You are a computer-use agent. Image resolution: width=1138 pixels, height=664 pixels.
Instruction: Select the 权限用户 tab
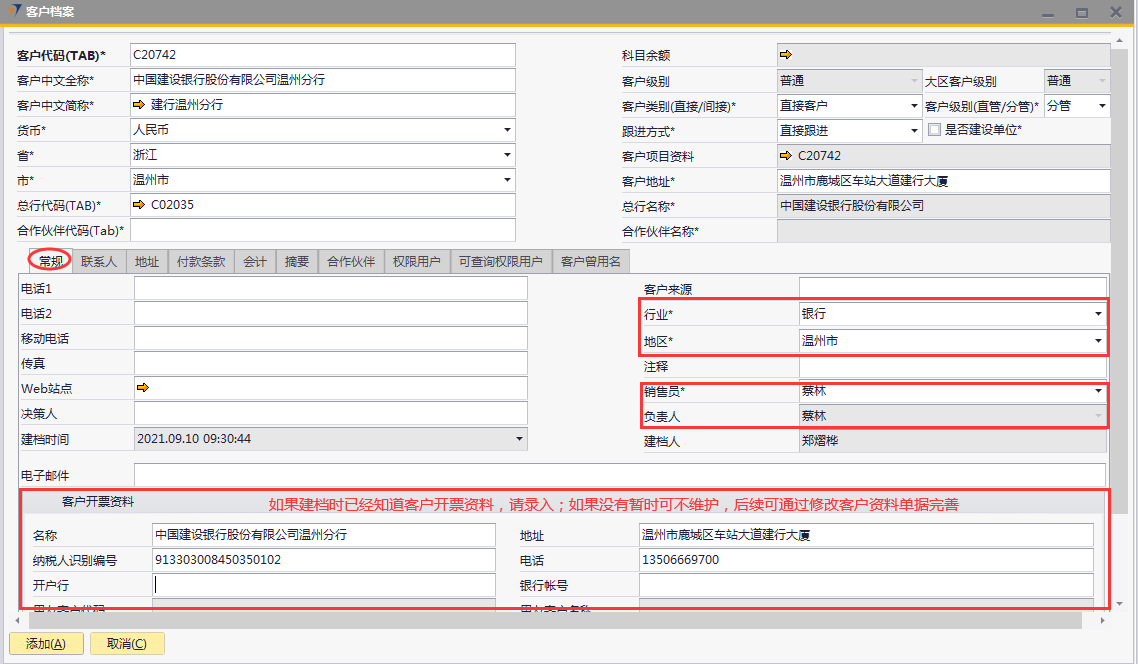(x=417, y=262)
